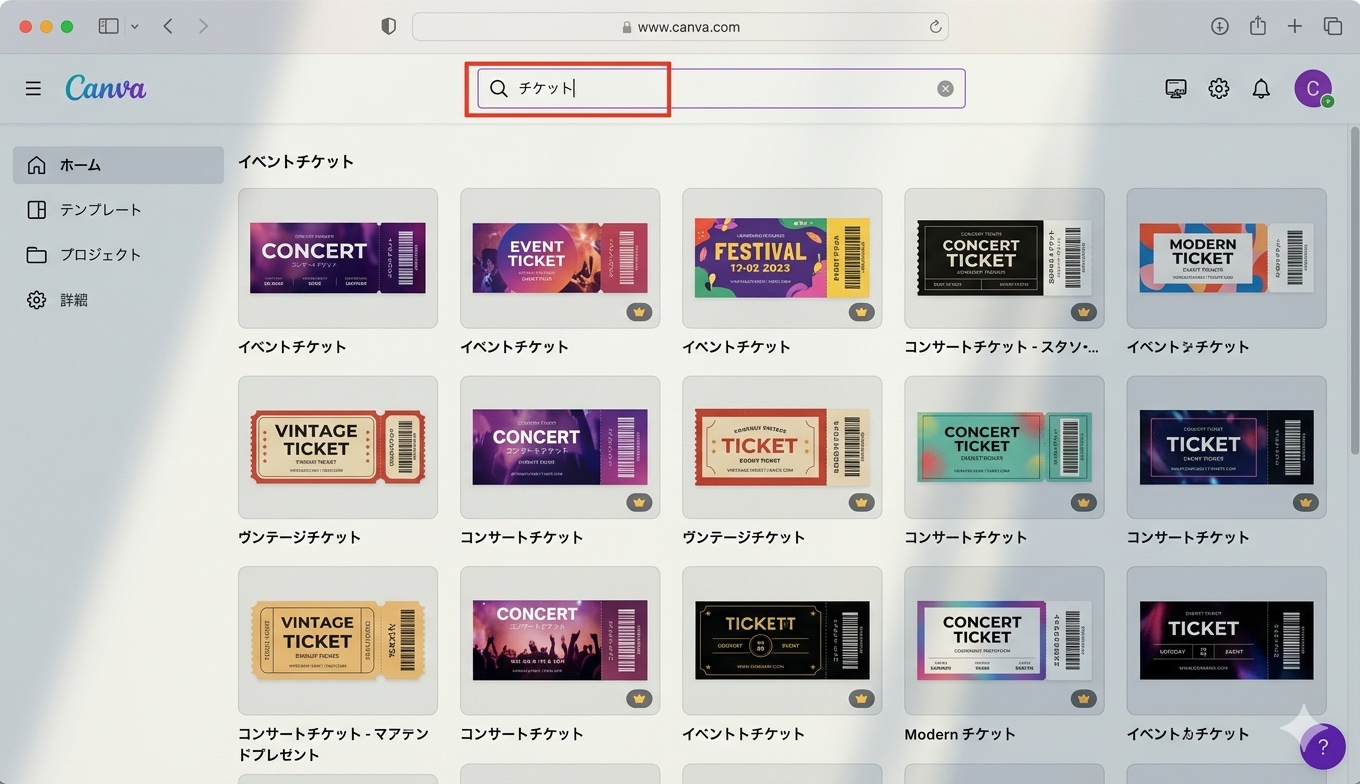The height and width of the screenshot is (784, 1360).
Task: Open プロジェクト from the sidebar
Action: (101, 254)
